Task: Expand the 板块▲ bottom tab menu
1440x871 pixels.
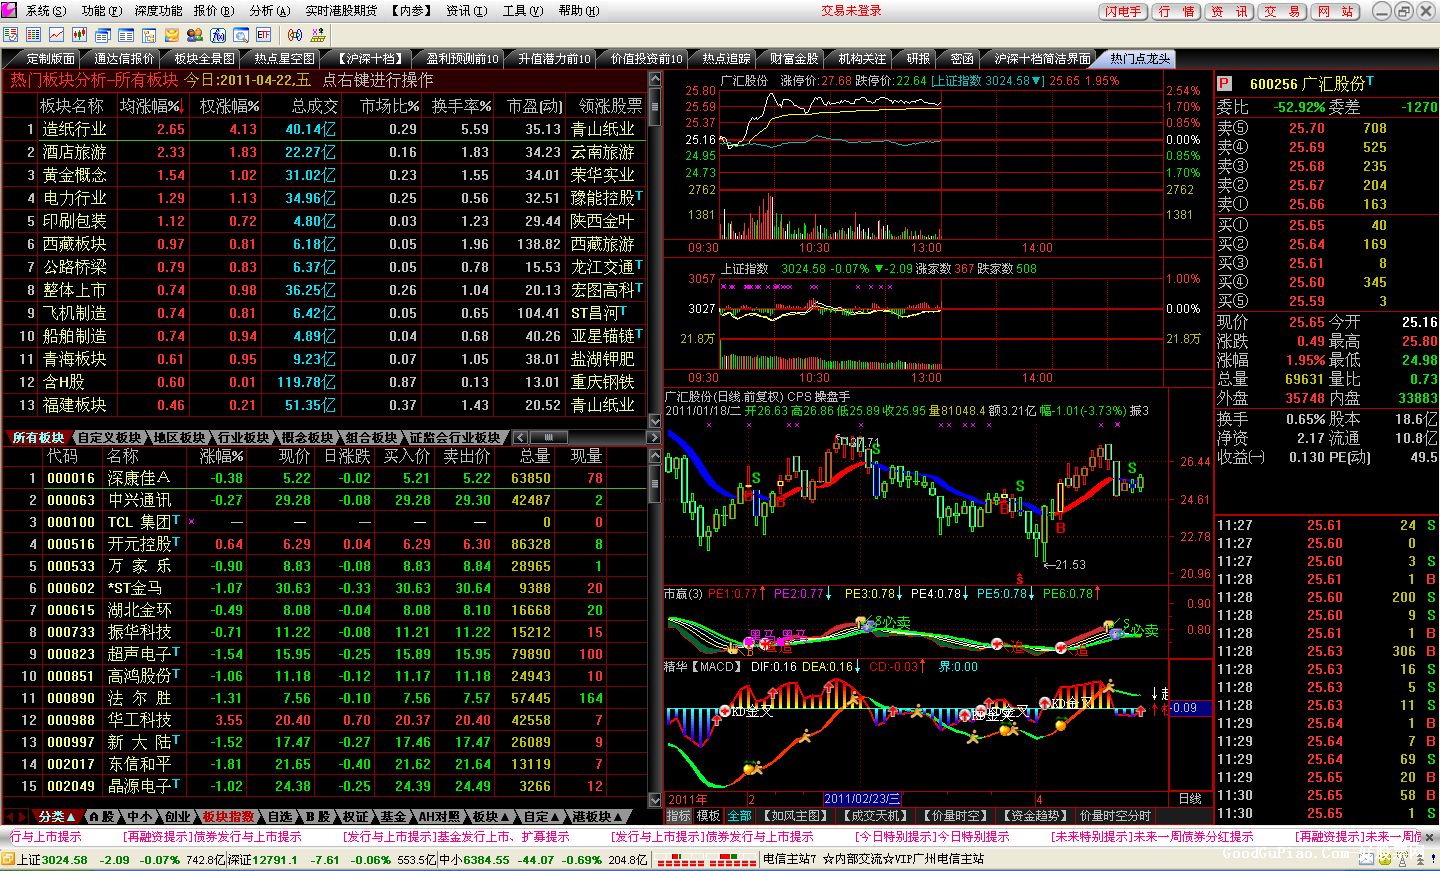Action: [x=491, y=817]
